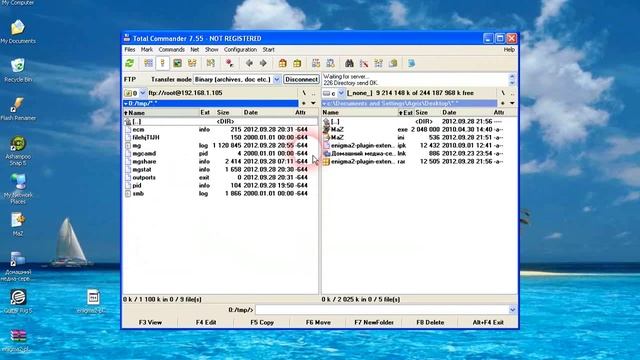Screen dimensions: 640x360
Task: Click the F7 NewFolder button
Action: tap(374, 322)
